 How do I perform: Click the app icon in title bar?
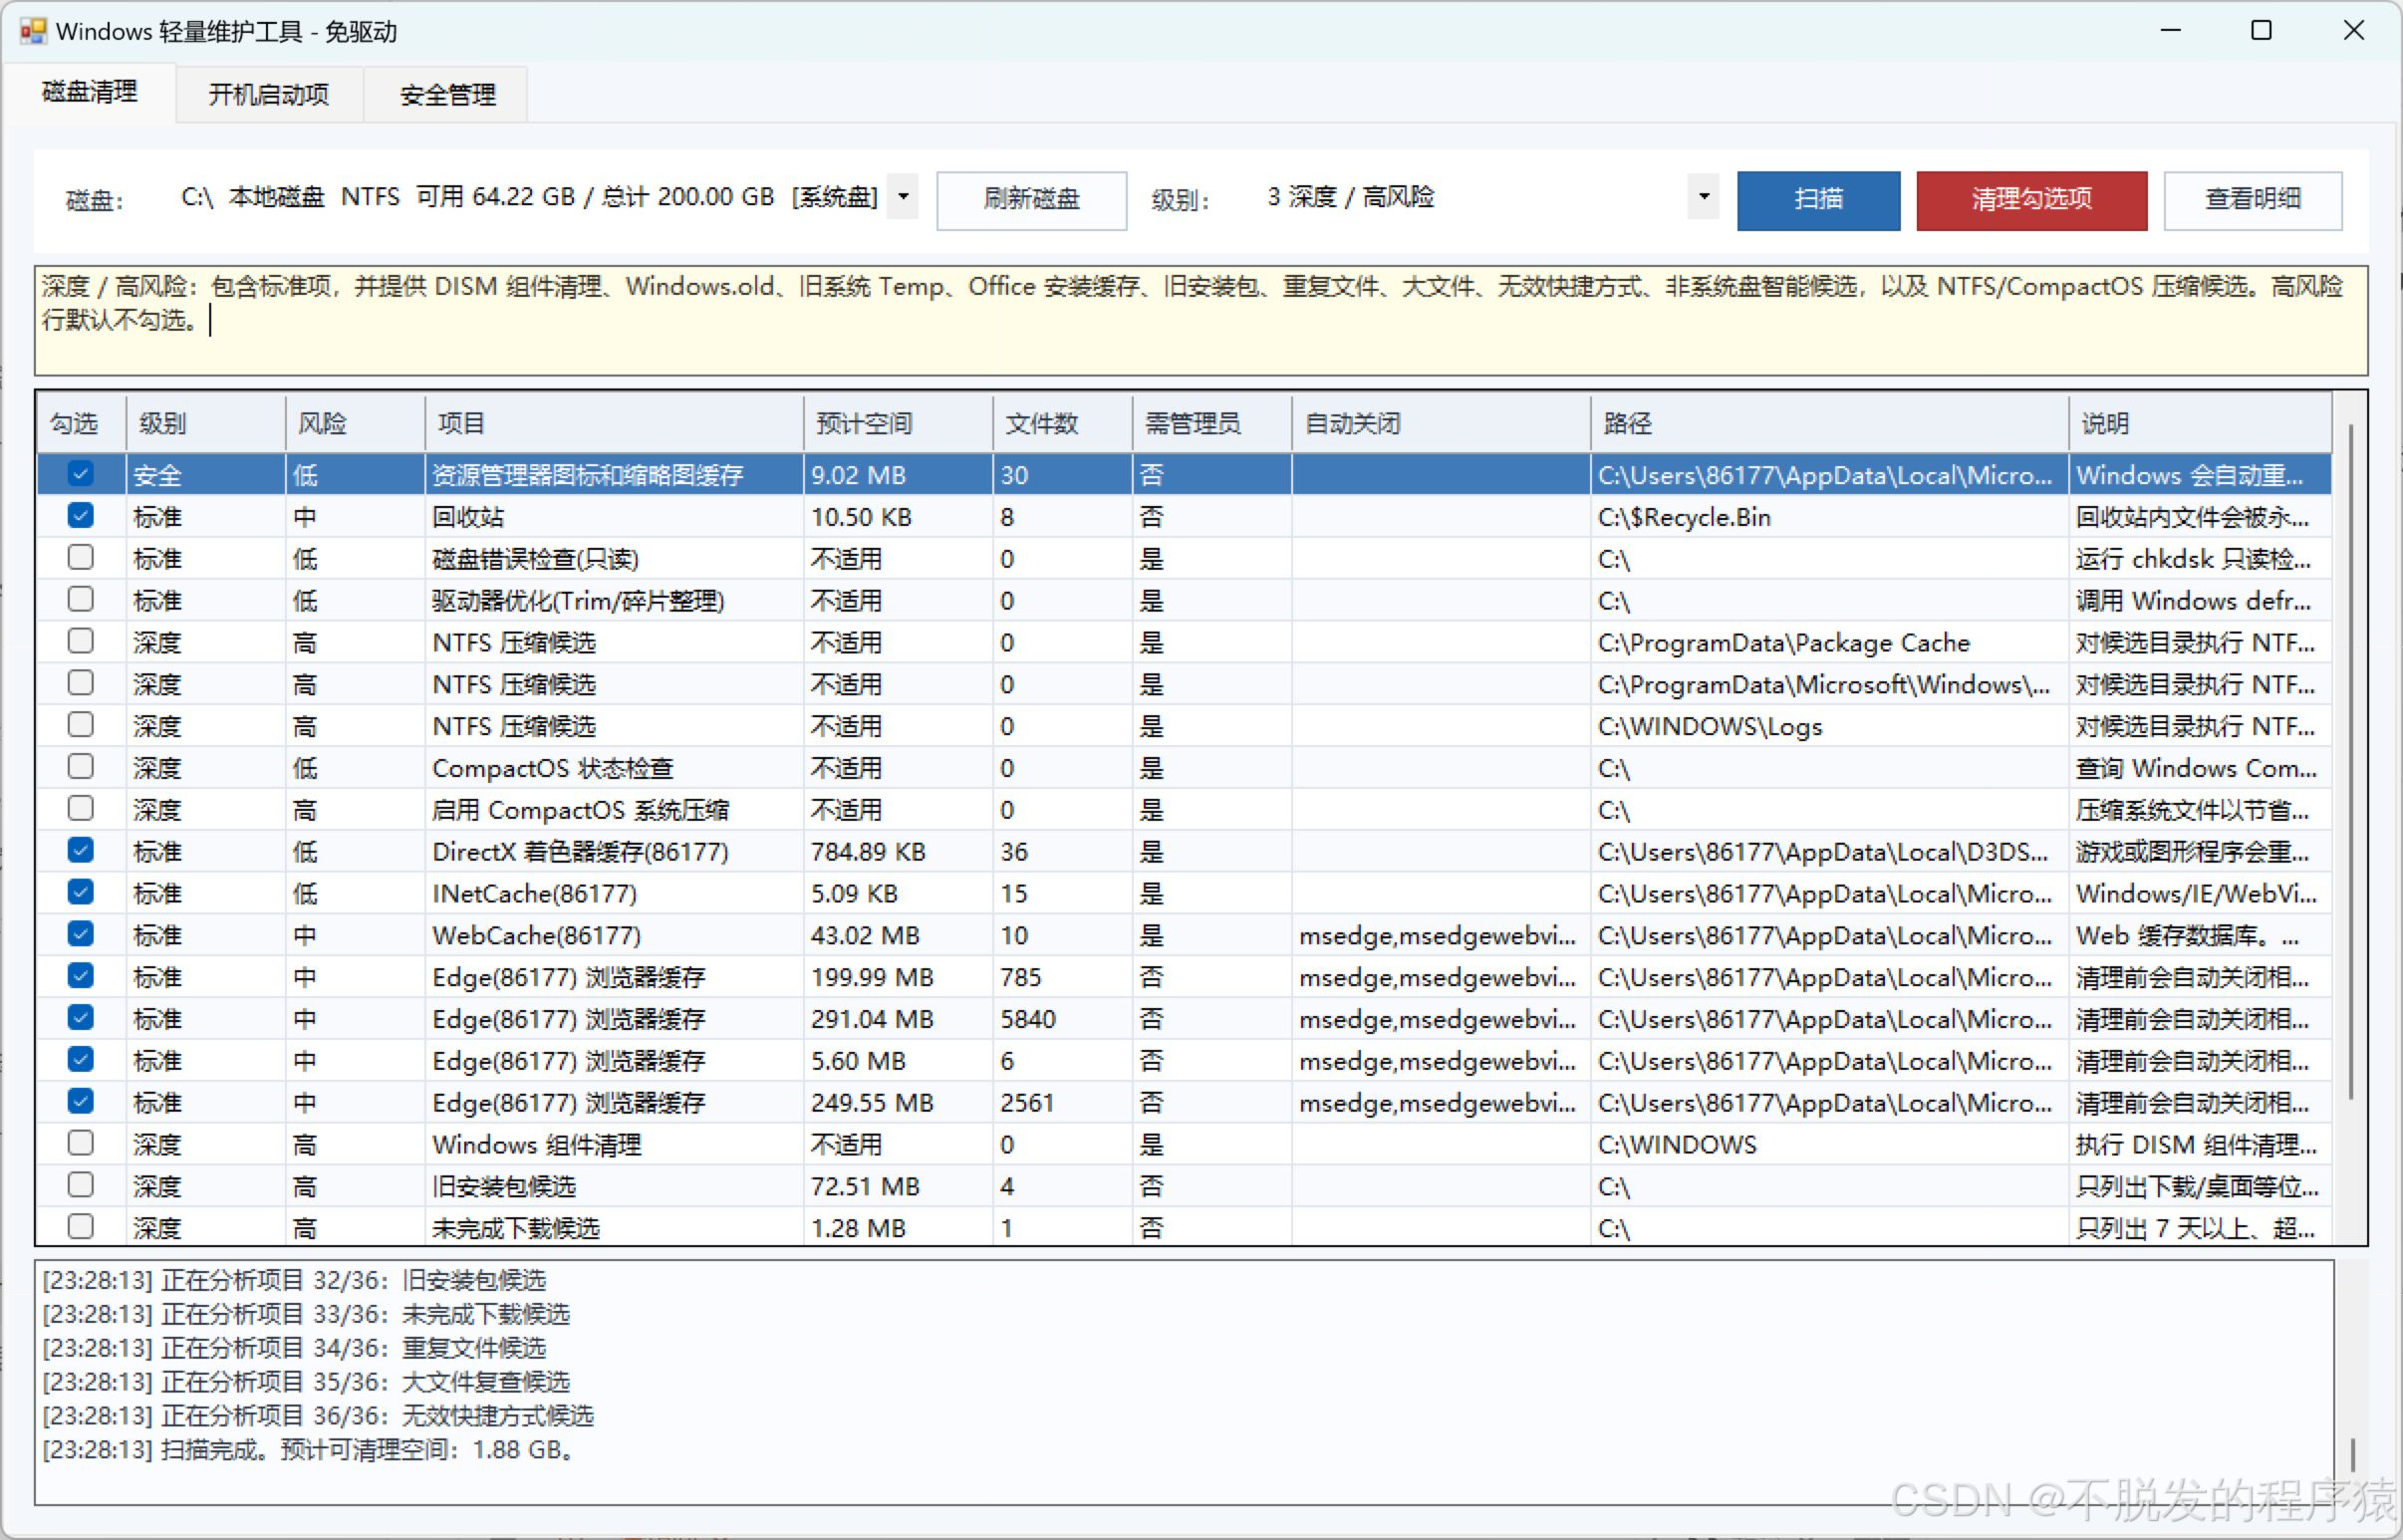[33, 31]
